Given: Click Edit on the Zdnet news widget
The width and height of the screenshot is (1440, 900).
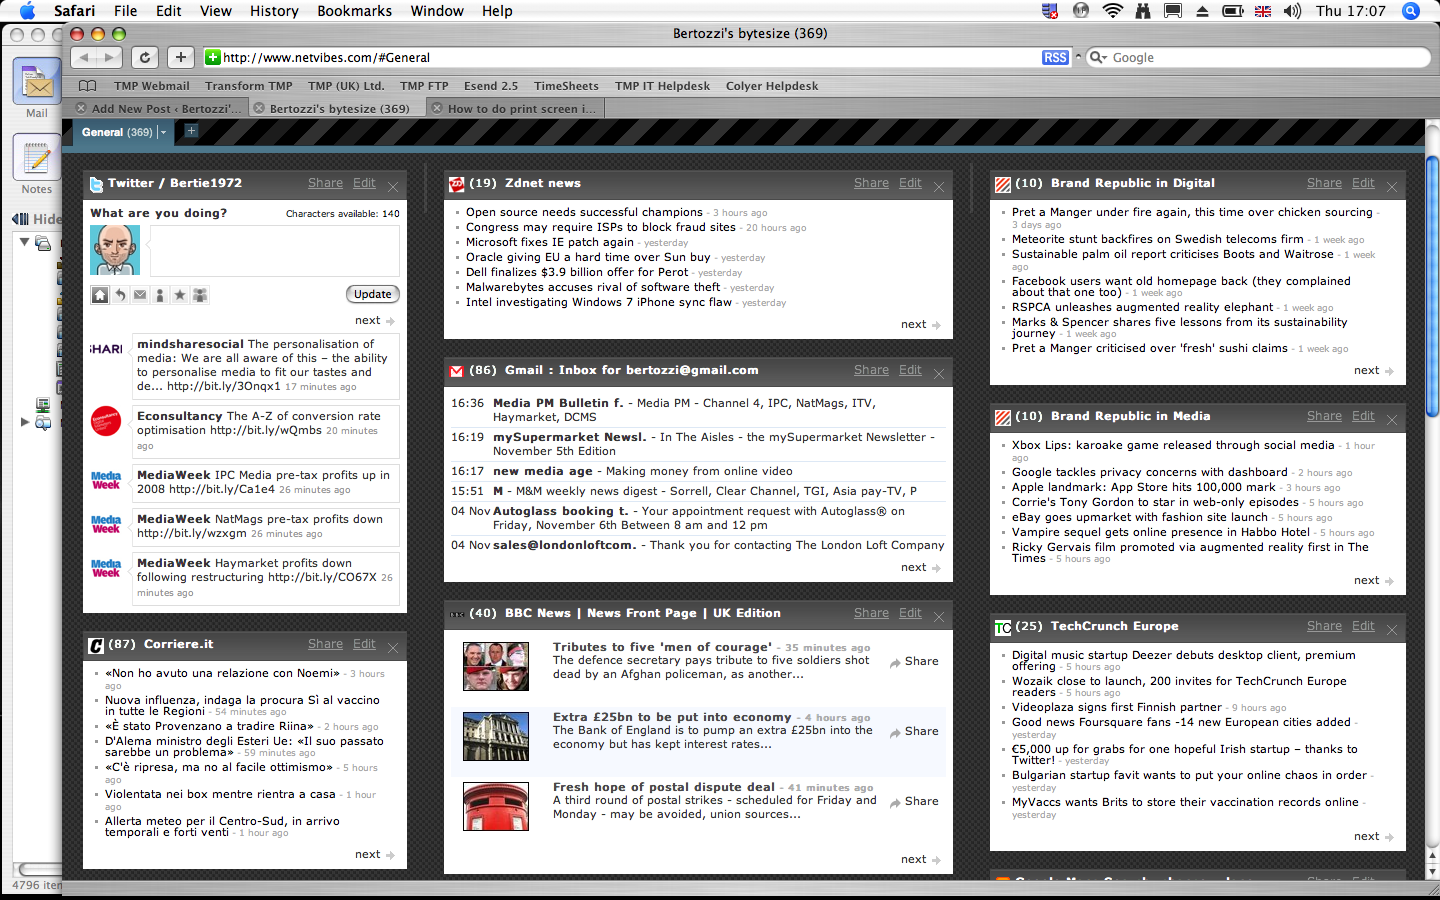Looking at the screenshot, I should point(910,183).
